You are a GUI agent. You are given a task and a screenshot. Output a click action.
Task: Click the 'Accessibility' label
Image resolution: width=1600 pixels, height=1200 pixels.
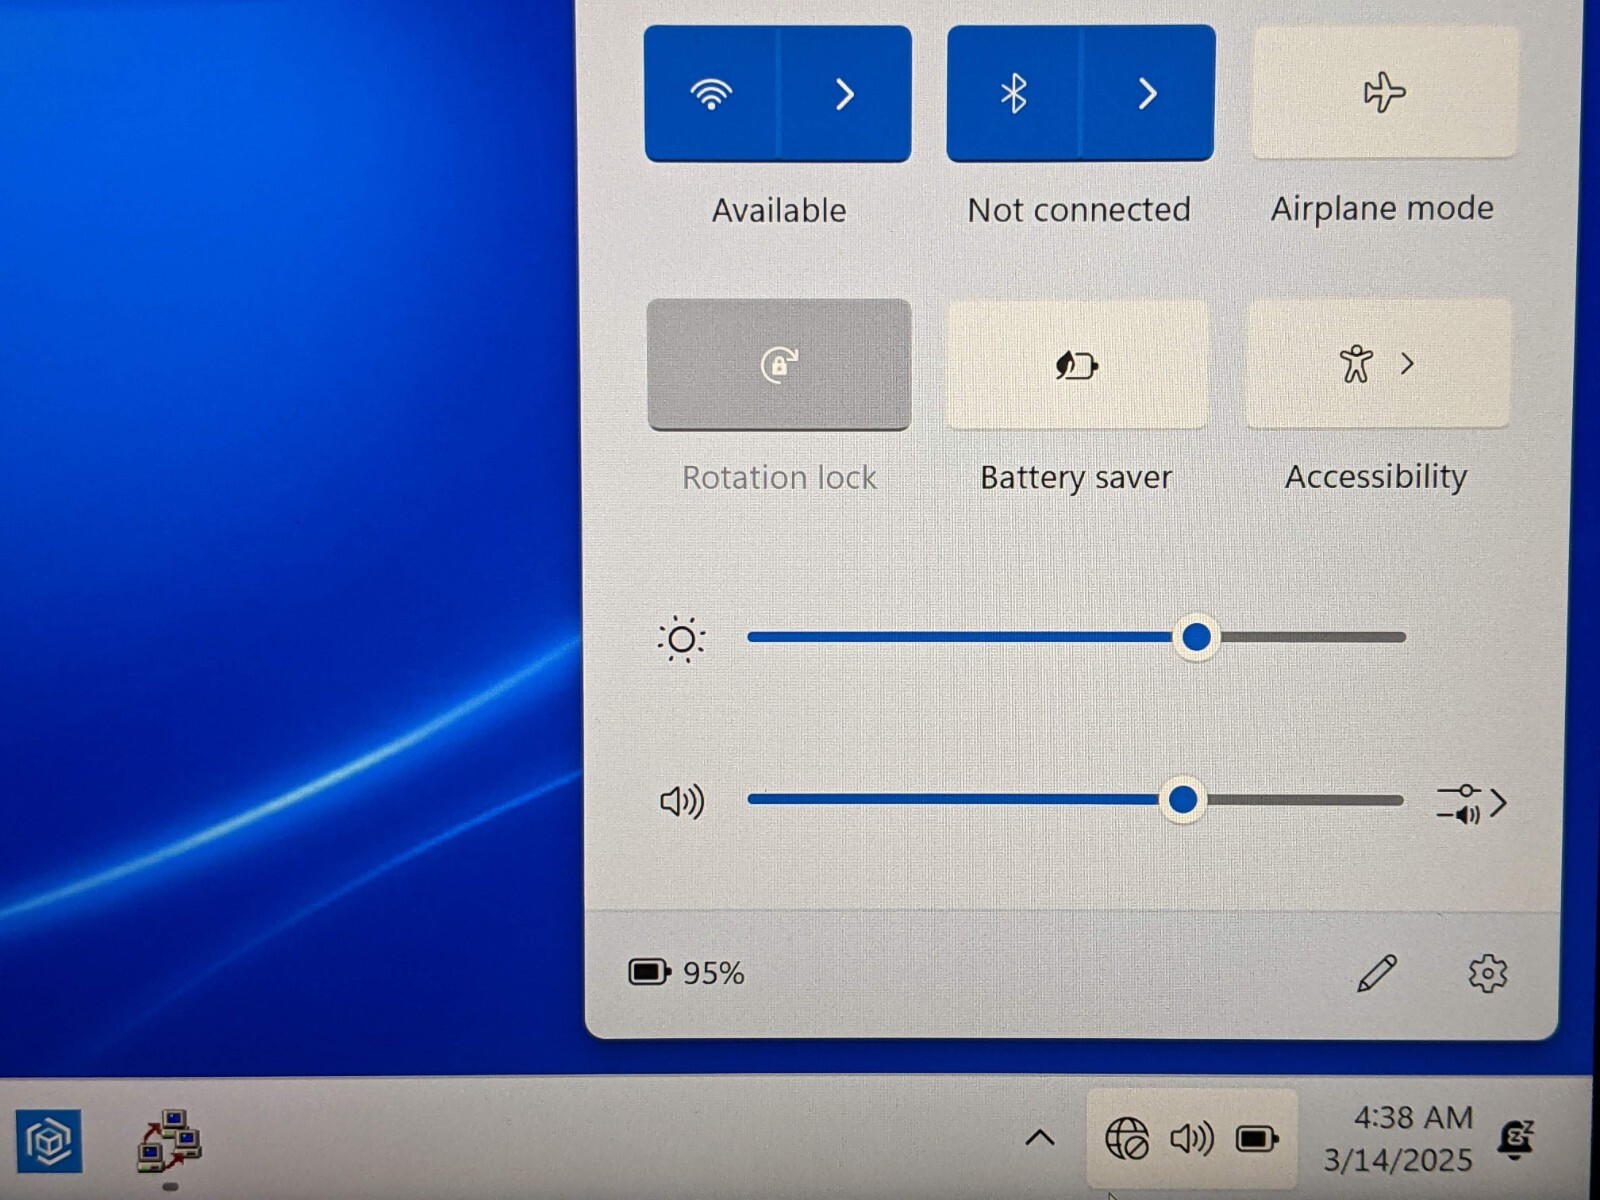(1376, 477)
